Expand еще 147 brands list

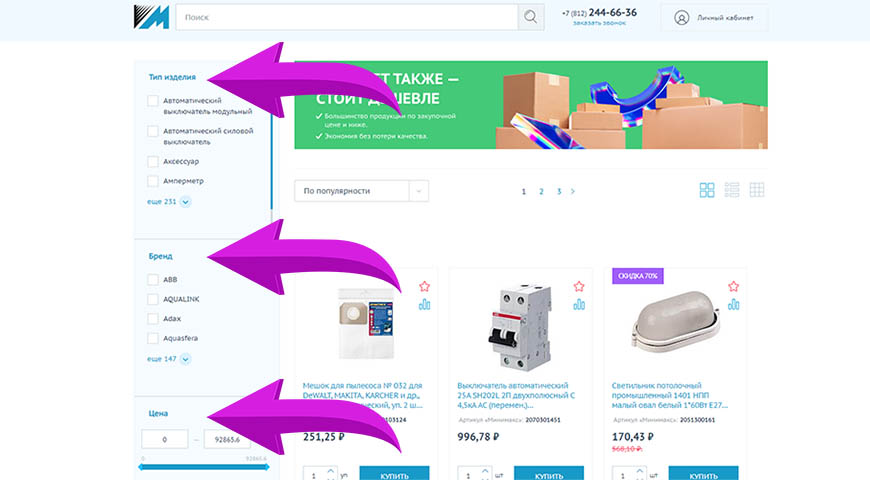(169, 359)
